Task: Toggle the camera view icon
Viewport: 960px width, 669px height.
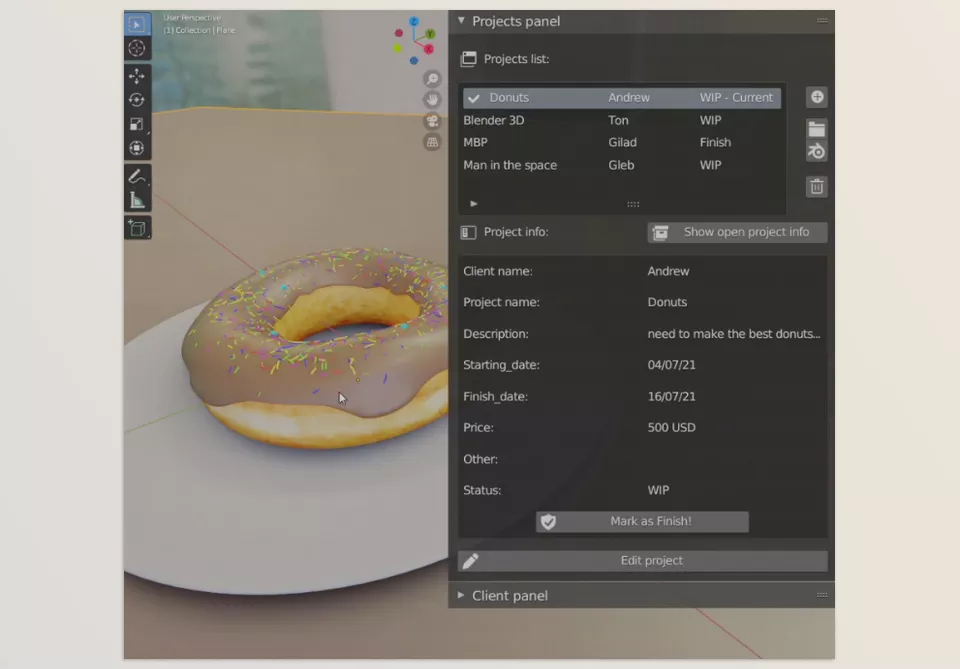Action: (x=432, y=121)
